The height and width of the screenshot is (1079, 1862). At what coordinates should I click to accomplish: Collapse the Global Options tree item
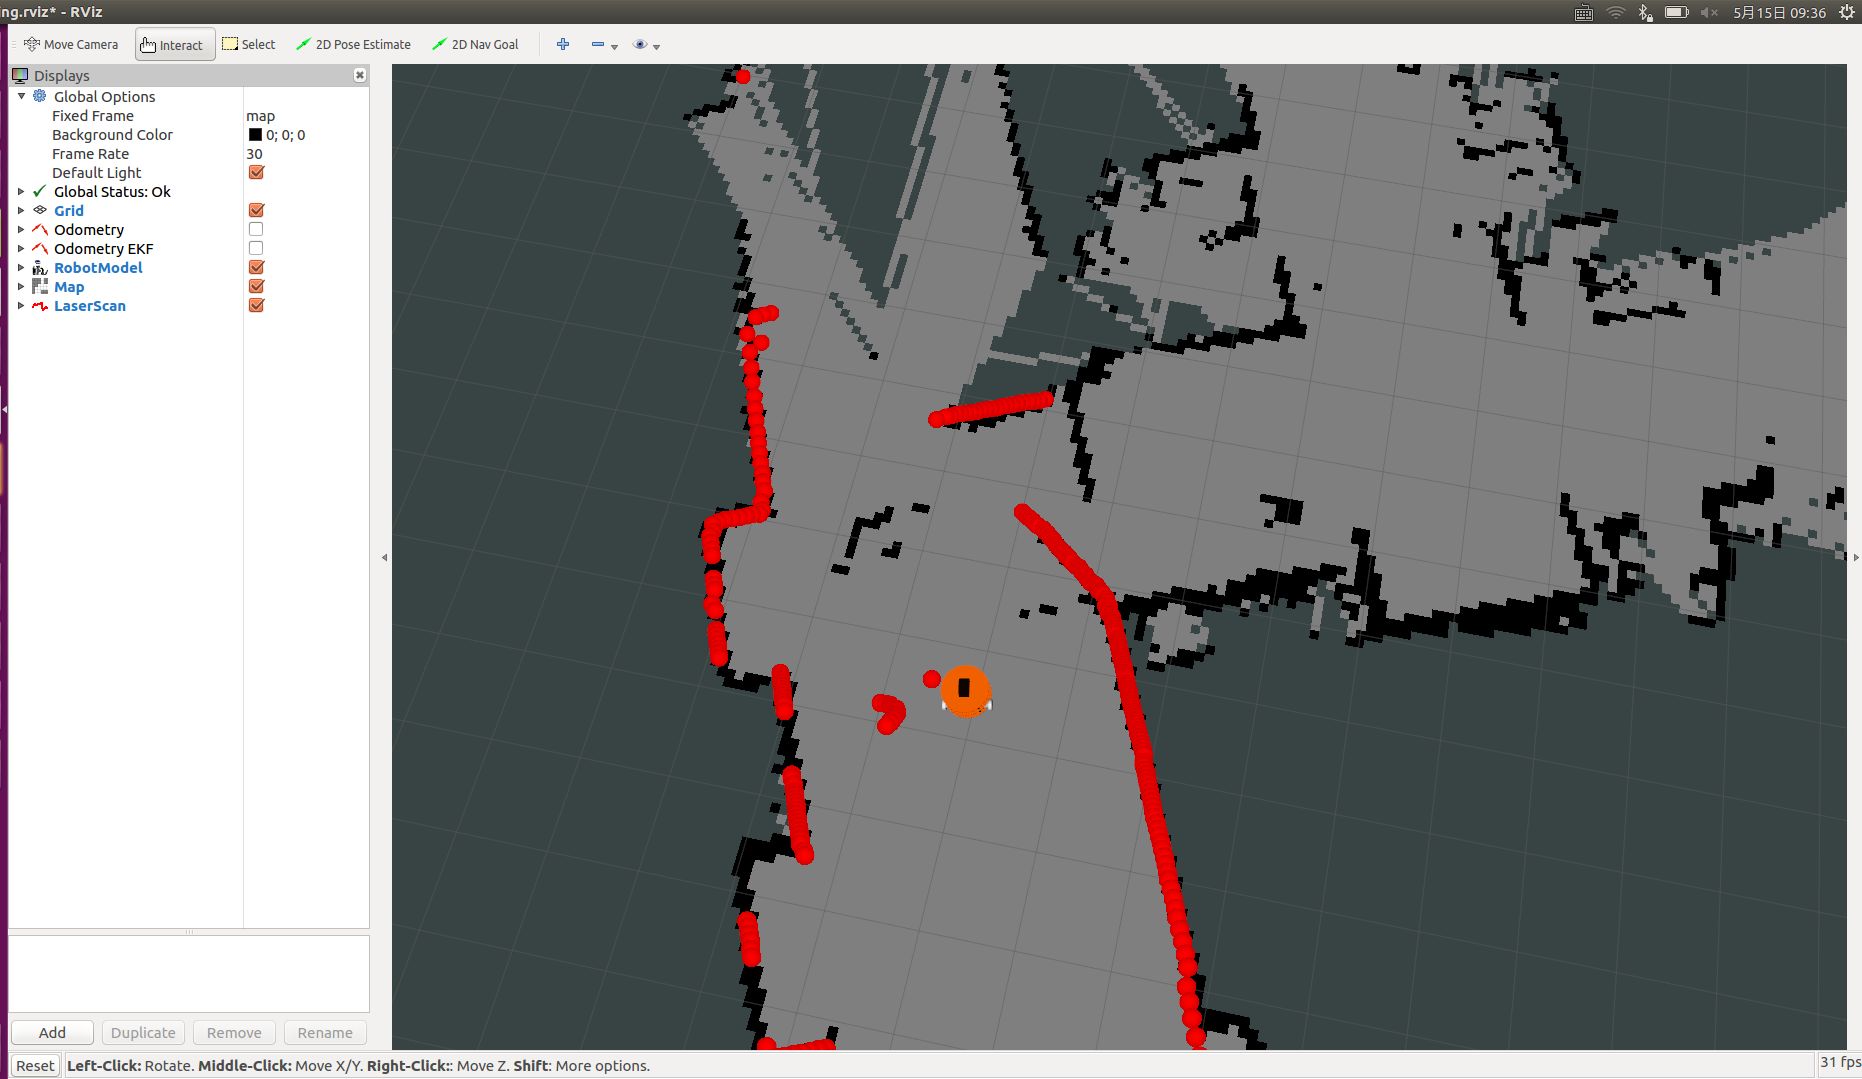coord(21,96)
